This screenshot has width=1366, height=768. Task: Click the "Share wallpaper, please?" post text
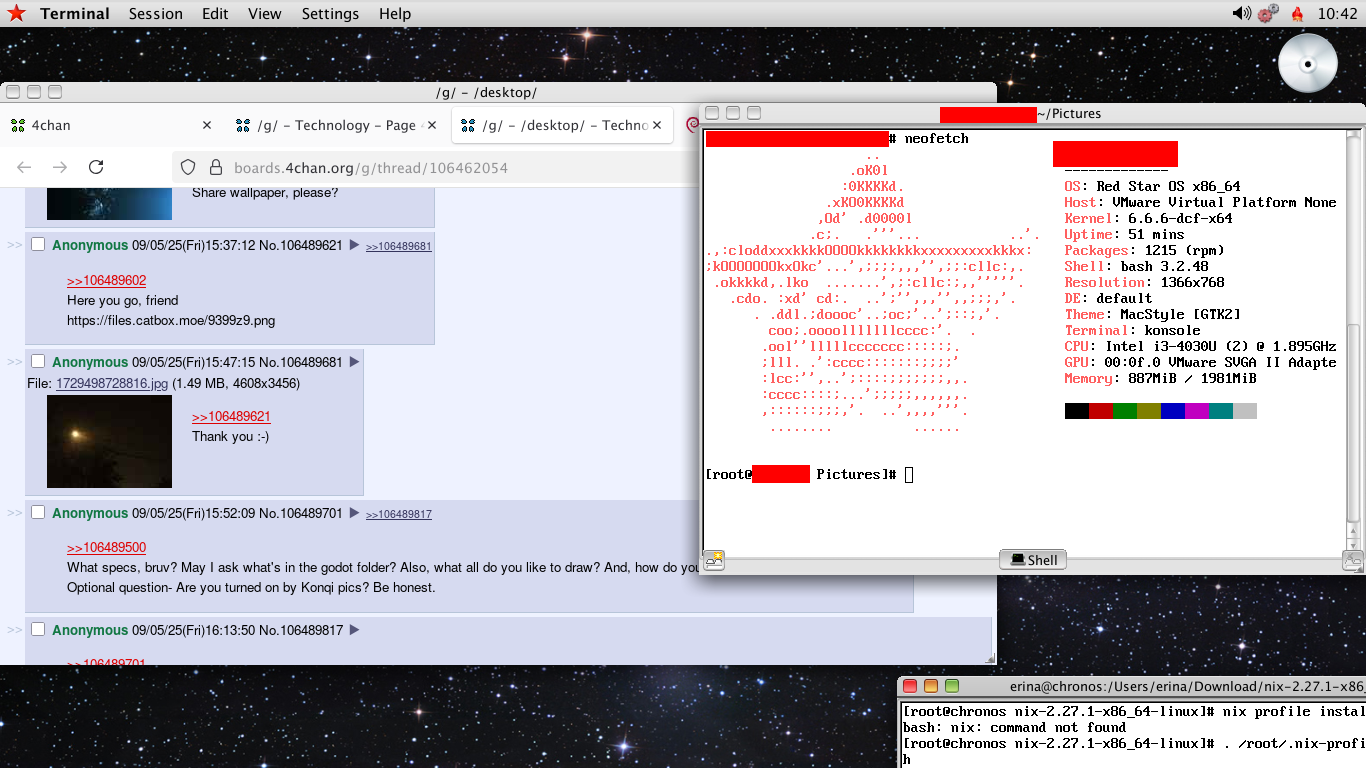[x=265, y=193]
